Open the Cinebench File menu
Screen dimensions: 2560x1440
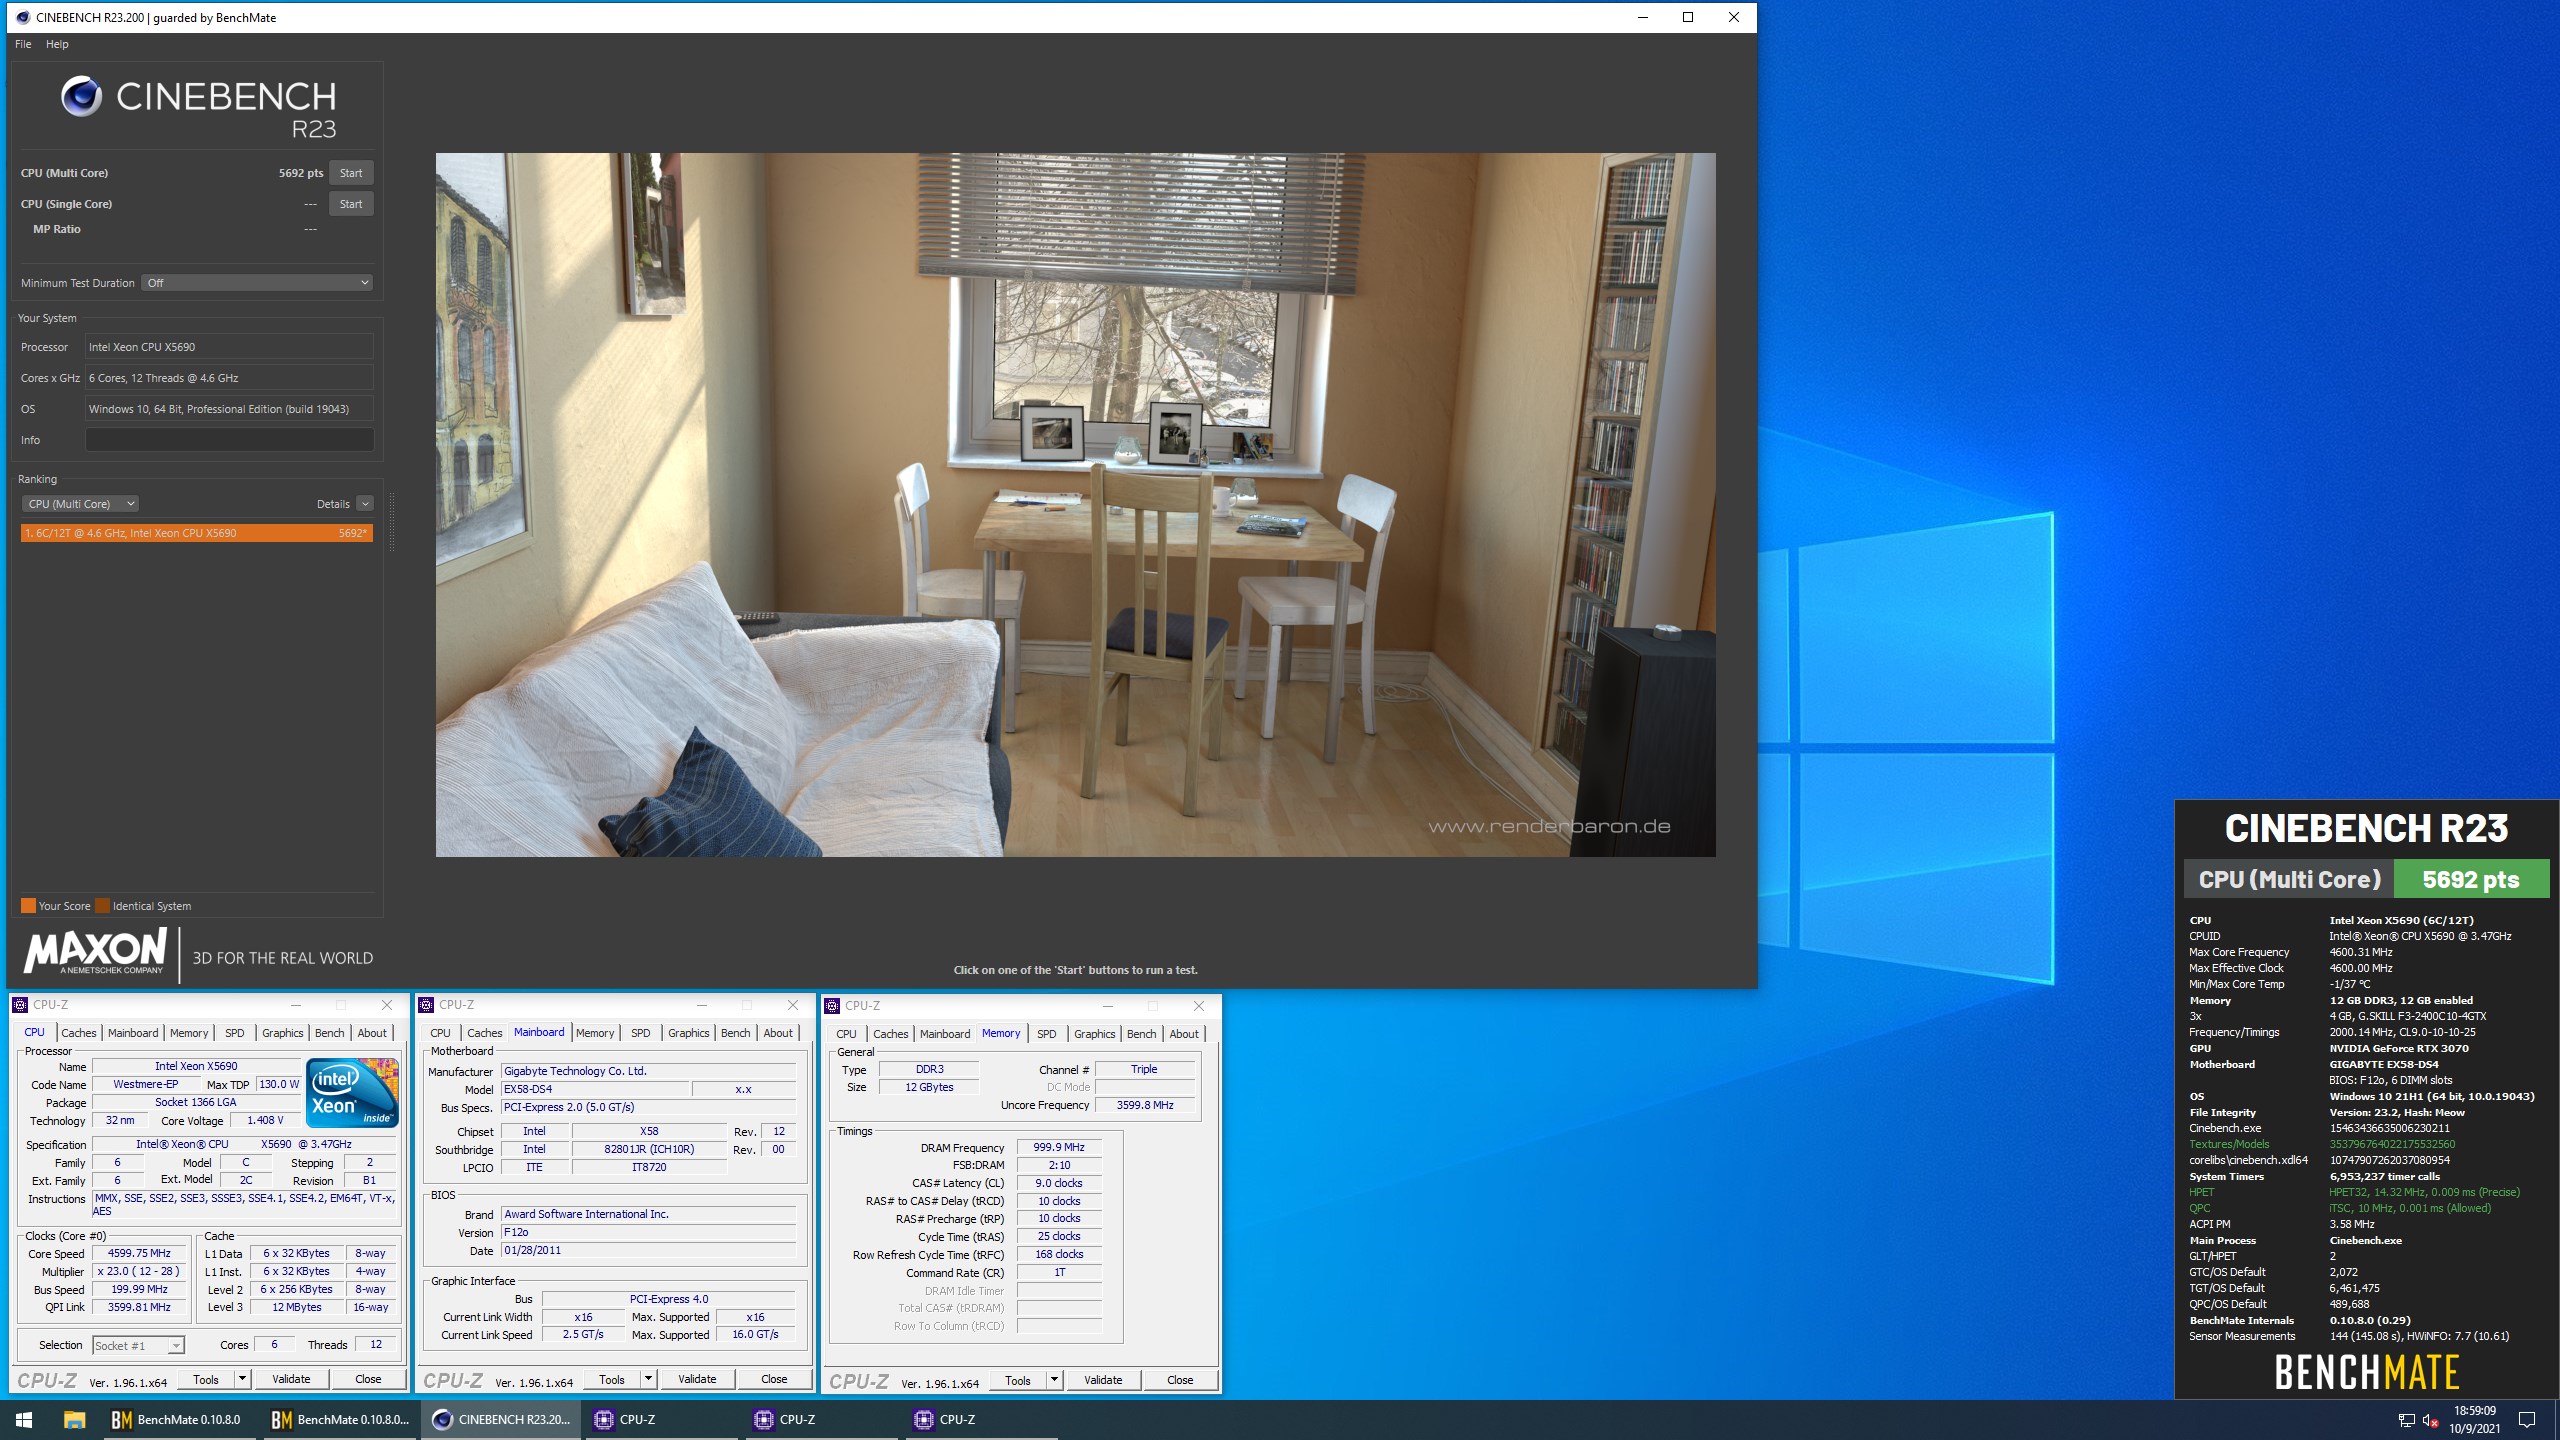pyautogui.click(x=23, y=44)
